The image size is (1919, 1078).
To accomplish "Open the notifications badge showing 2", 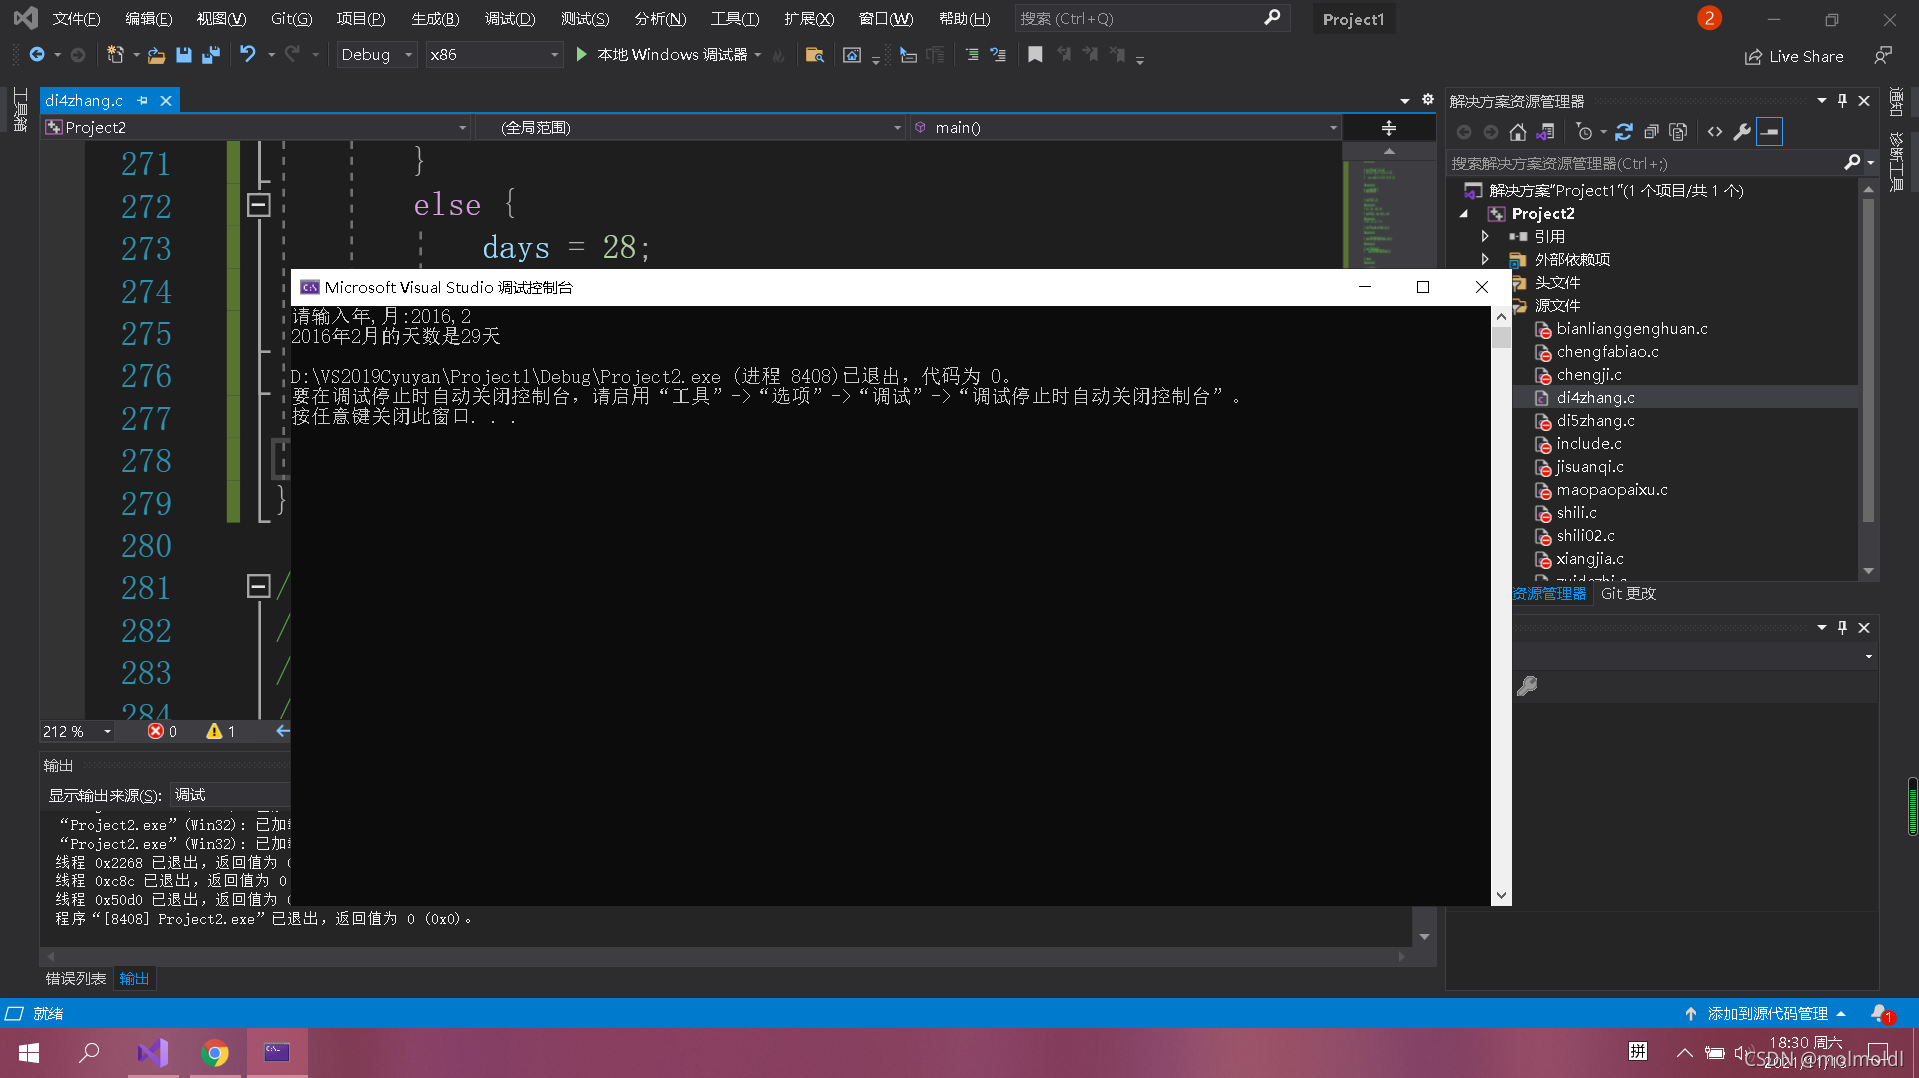I will pyautogui.click(x=1709, y=18).
